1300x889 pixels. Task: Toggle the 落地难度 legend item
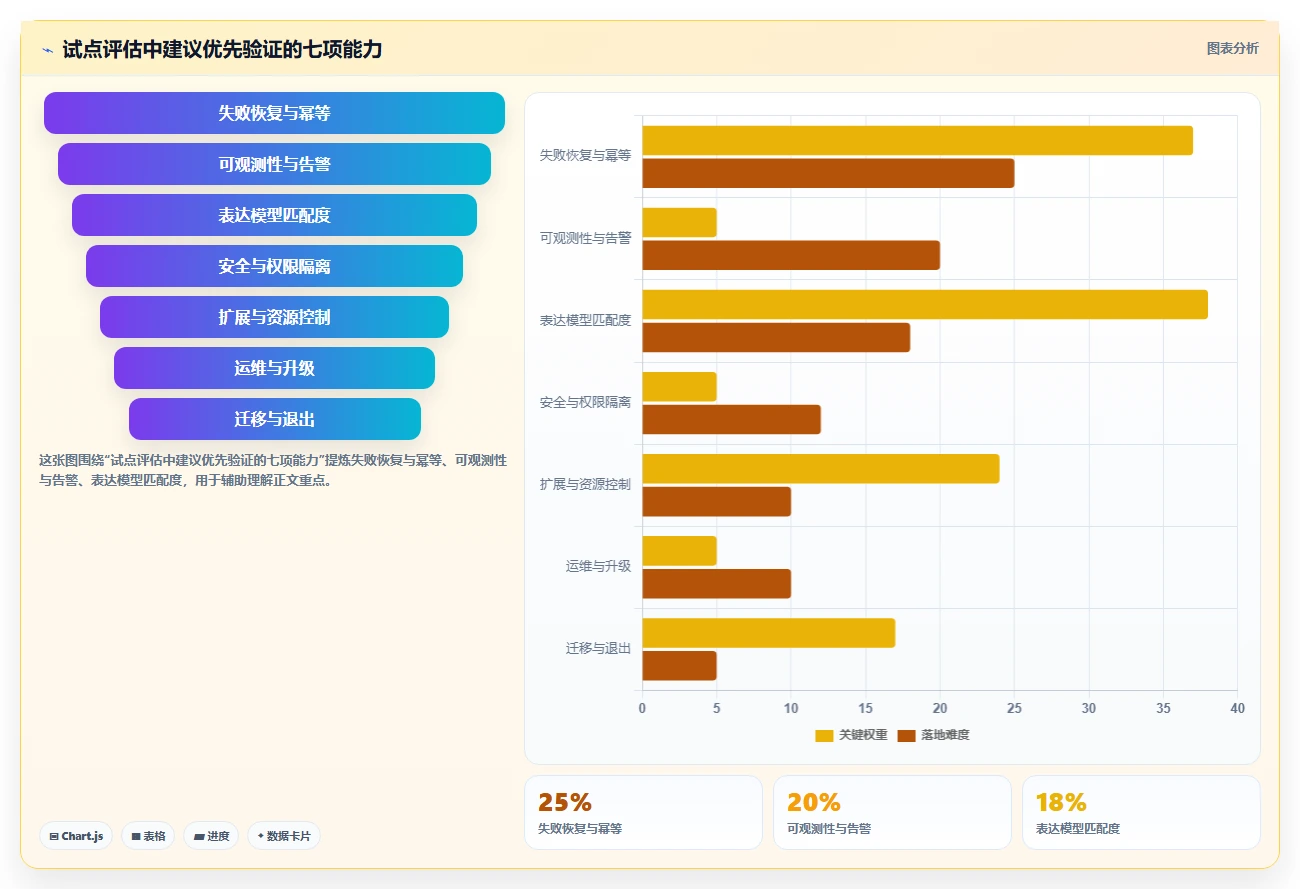tap(933, 735)
